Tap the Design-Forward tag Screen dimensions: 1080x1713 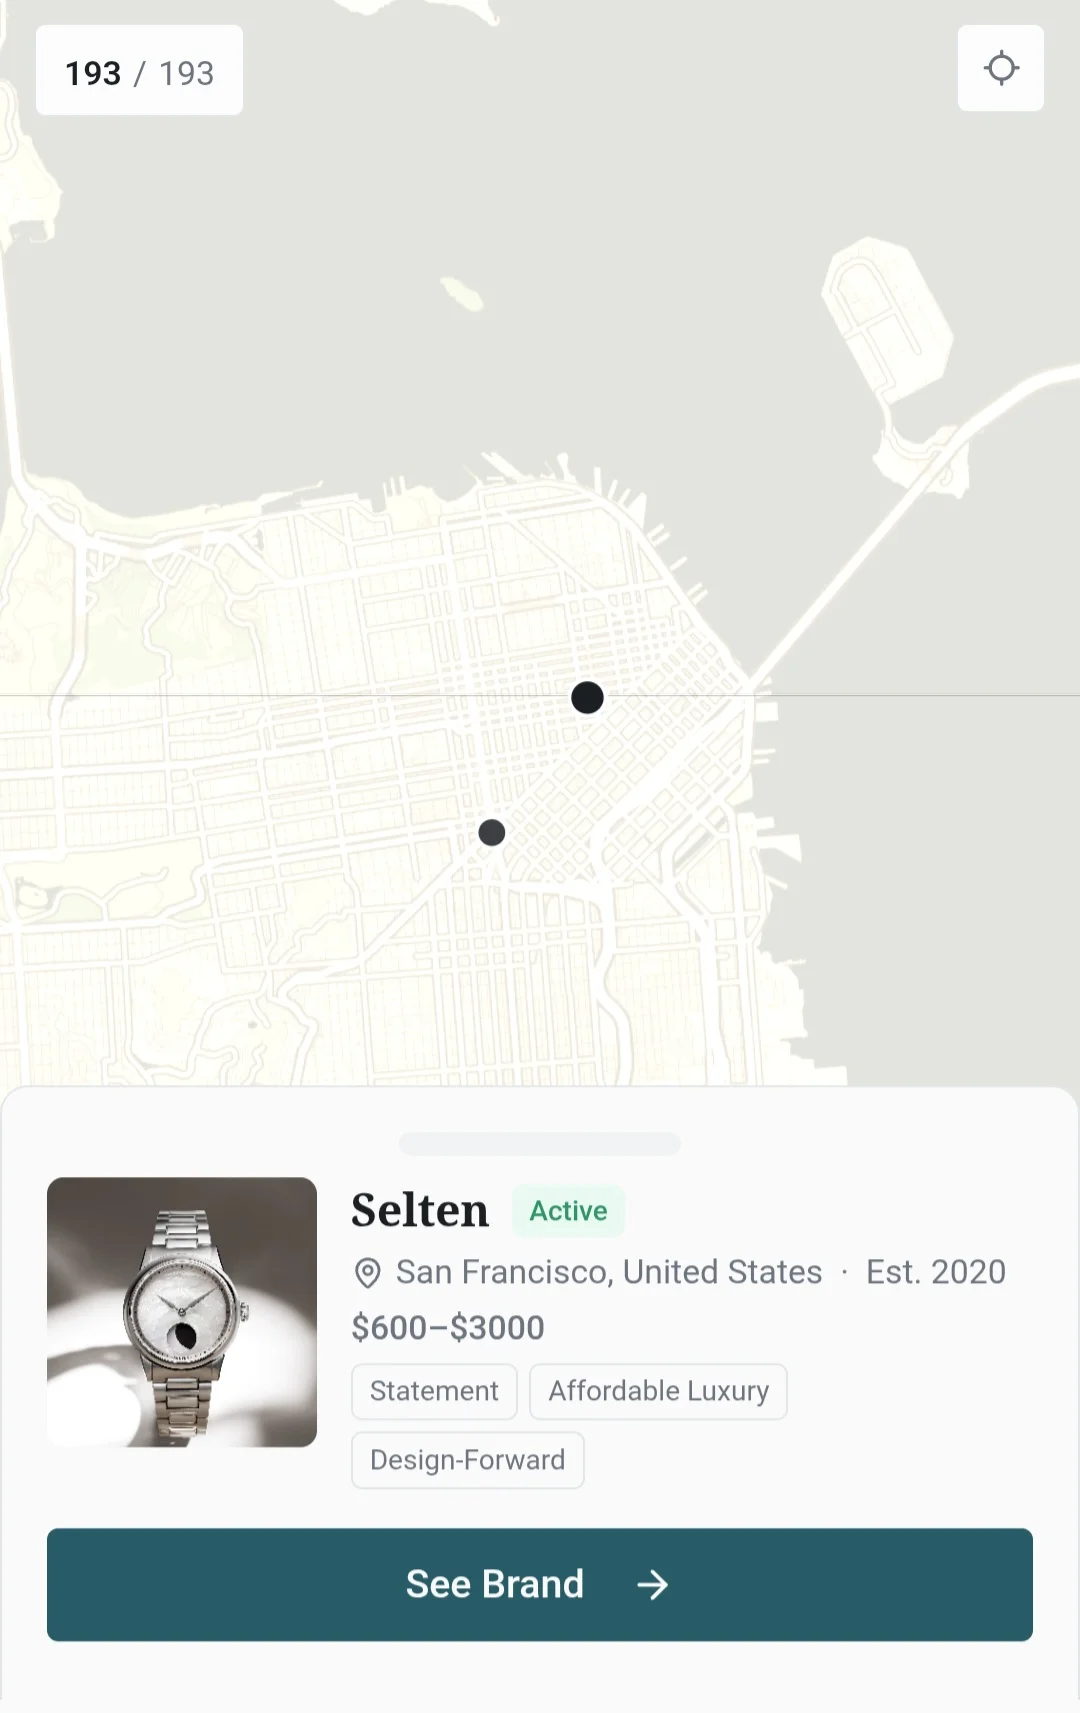coord(467,1460)
